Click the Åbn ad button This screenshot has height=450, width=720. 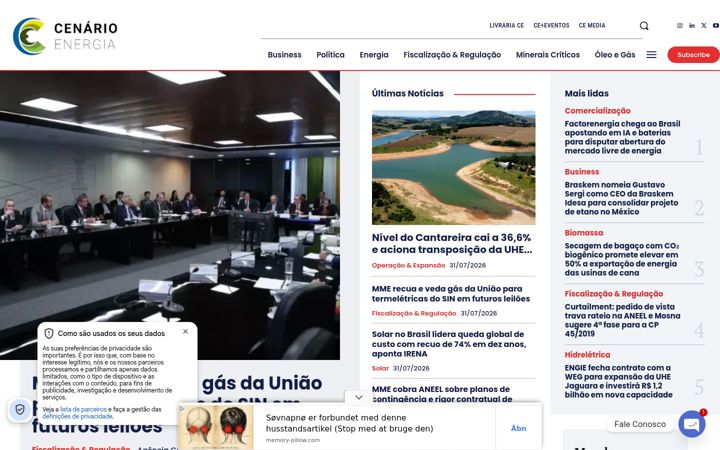[x=518, y=428]
